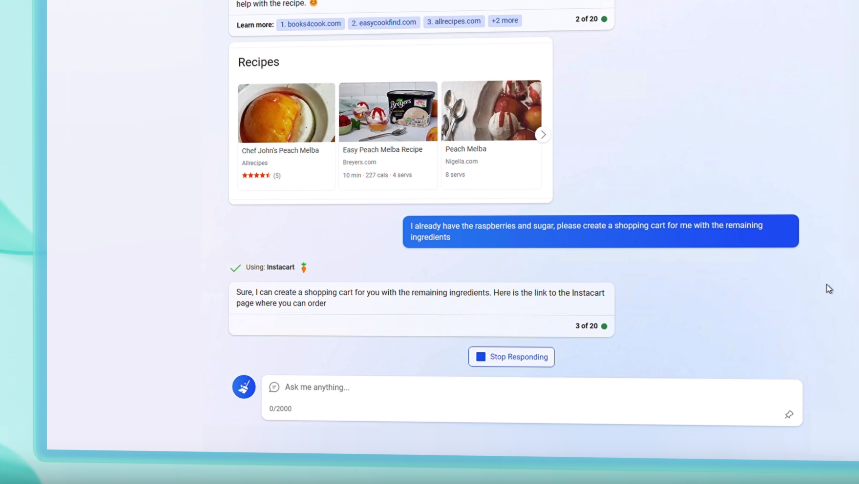Viewport: 859px width, 484px height.
Task: Click the Breyers.com source text
Action: pyautogui.click(x=359, y=162)
